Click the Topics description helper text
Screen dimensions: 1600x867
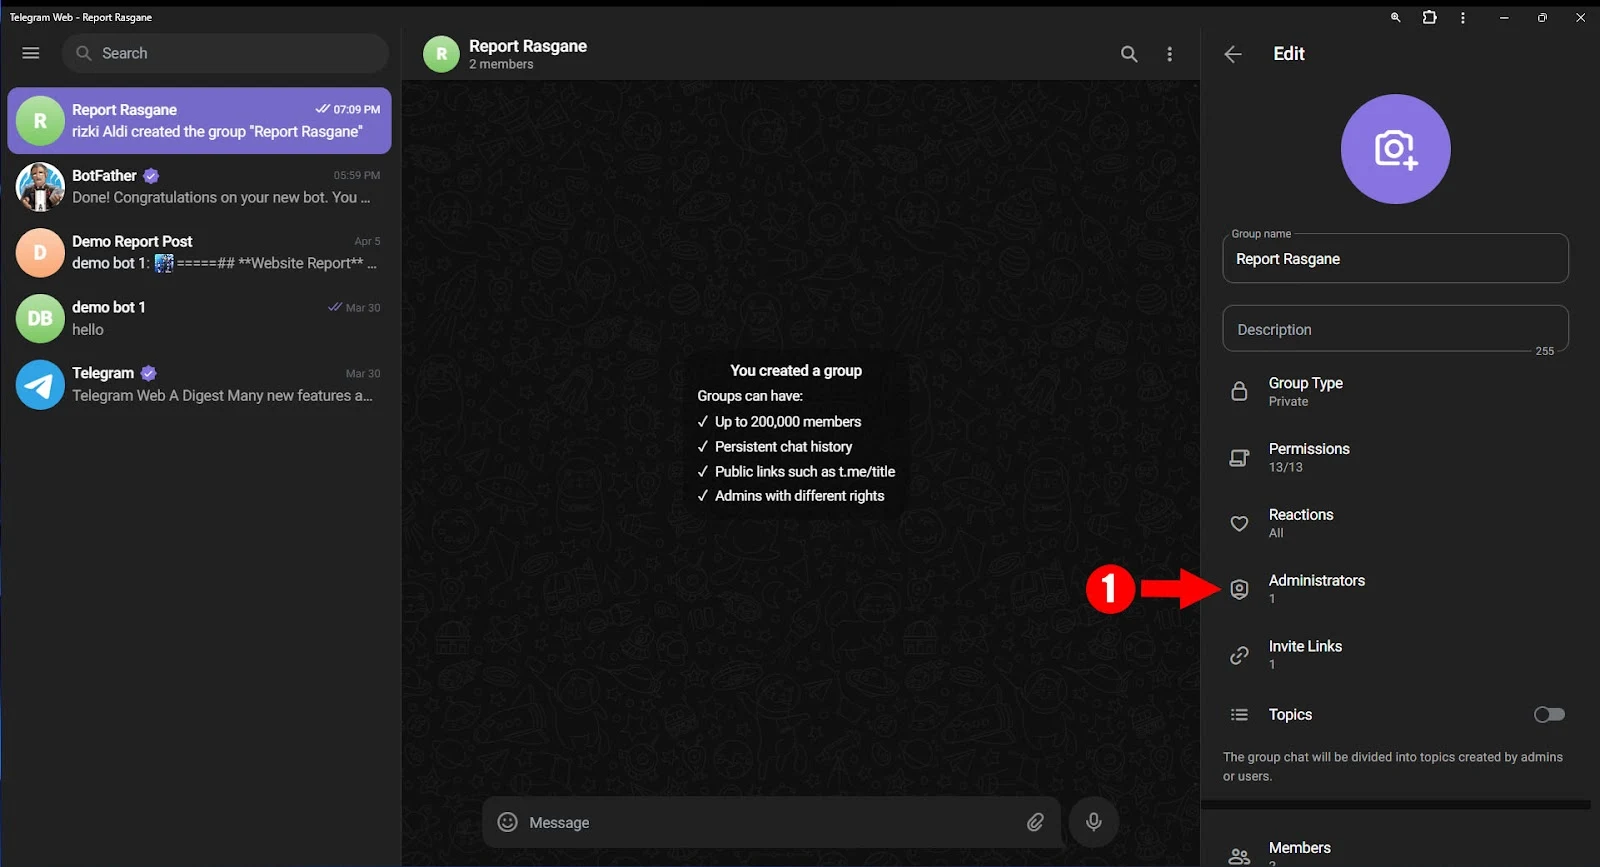coord(1393,767)
